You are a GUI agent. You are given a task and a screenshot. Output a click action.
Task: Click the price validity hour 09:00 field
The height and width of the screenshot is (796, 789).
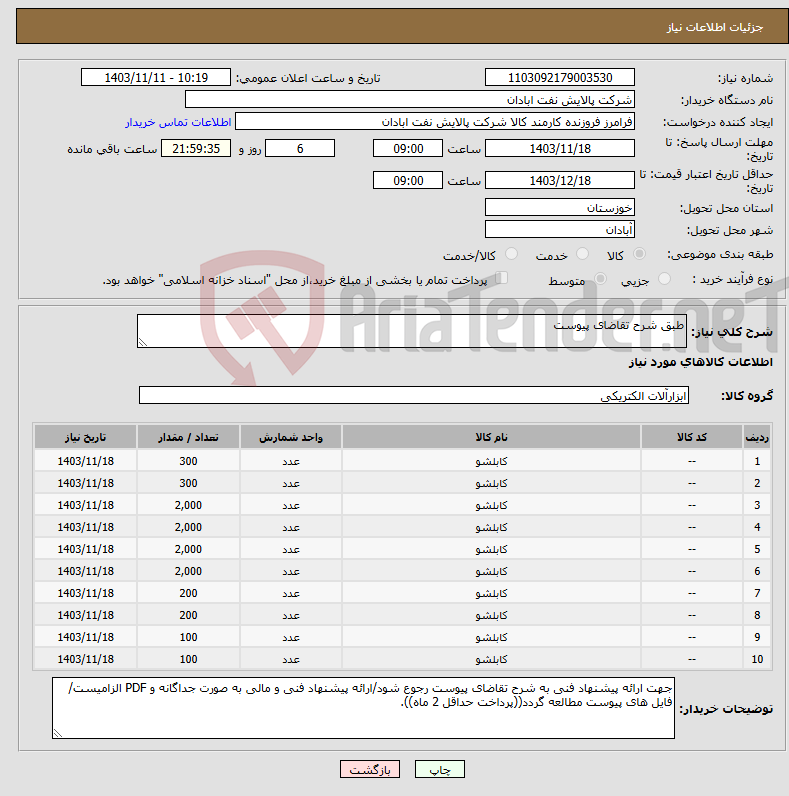pyautogui.click(x=408, y=180)
